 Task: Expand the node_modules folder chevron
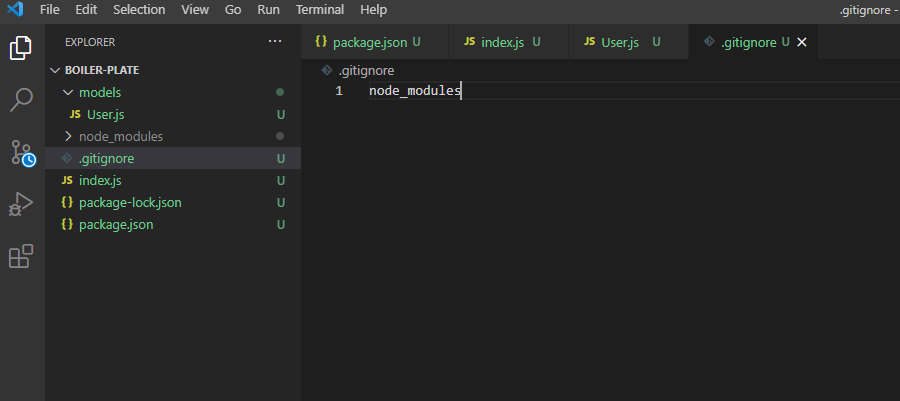click(68, 137)
